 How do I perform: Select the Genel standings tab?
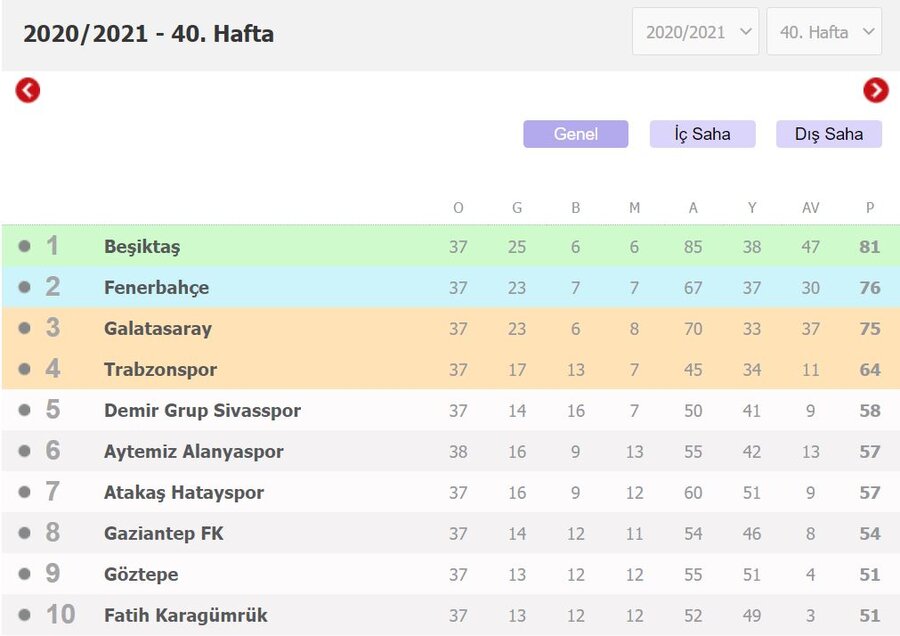pyautogui.click(x=576, y=134)
